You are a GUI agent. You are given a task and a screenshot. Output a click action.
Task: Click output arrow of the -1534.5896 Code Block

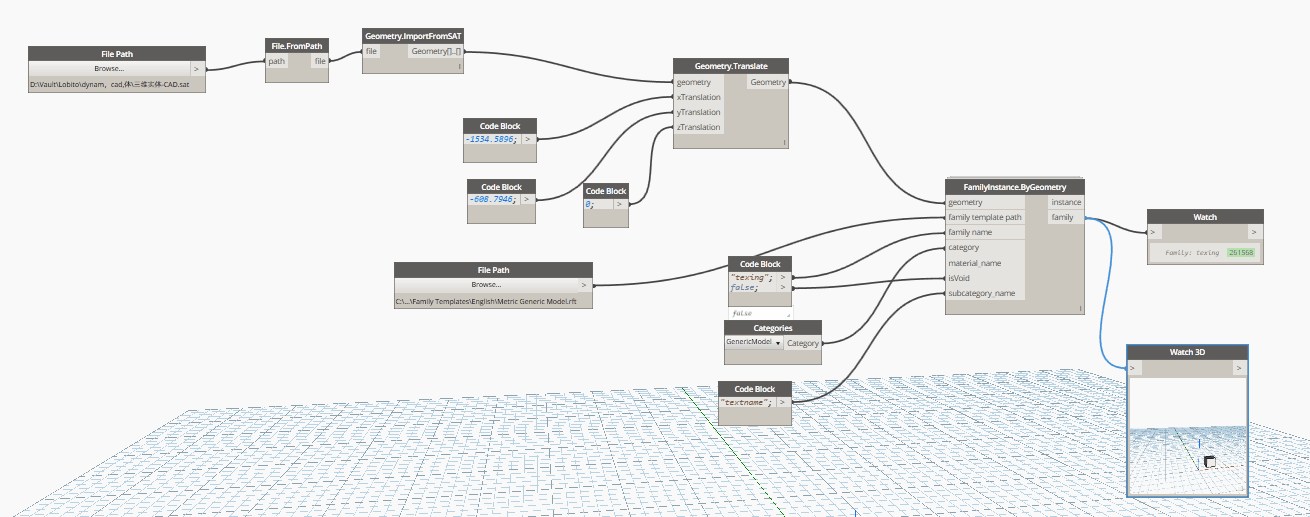528,139
